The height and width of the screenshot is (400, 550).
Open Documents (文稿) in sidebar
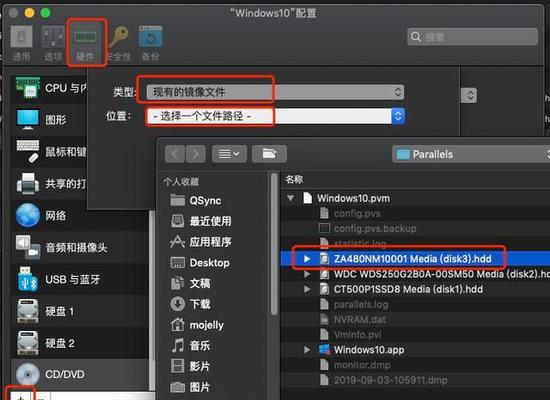tap(190, 283)
